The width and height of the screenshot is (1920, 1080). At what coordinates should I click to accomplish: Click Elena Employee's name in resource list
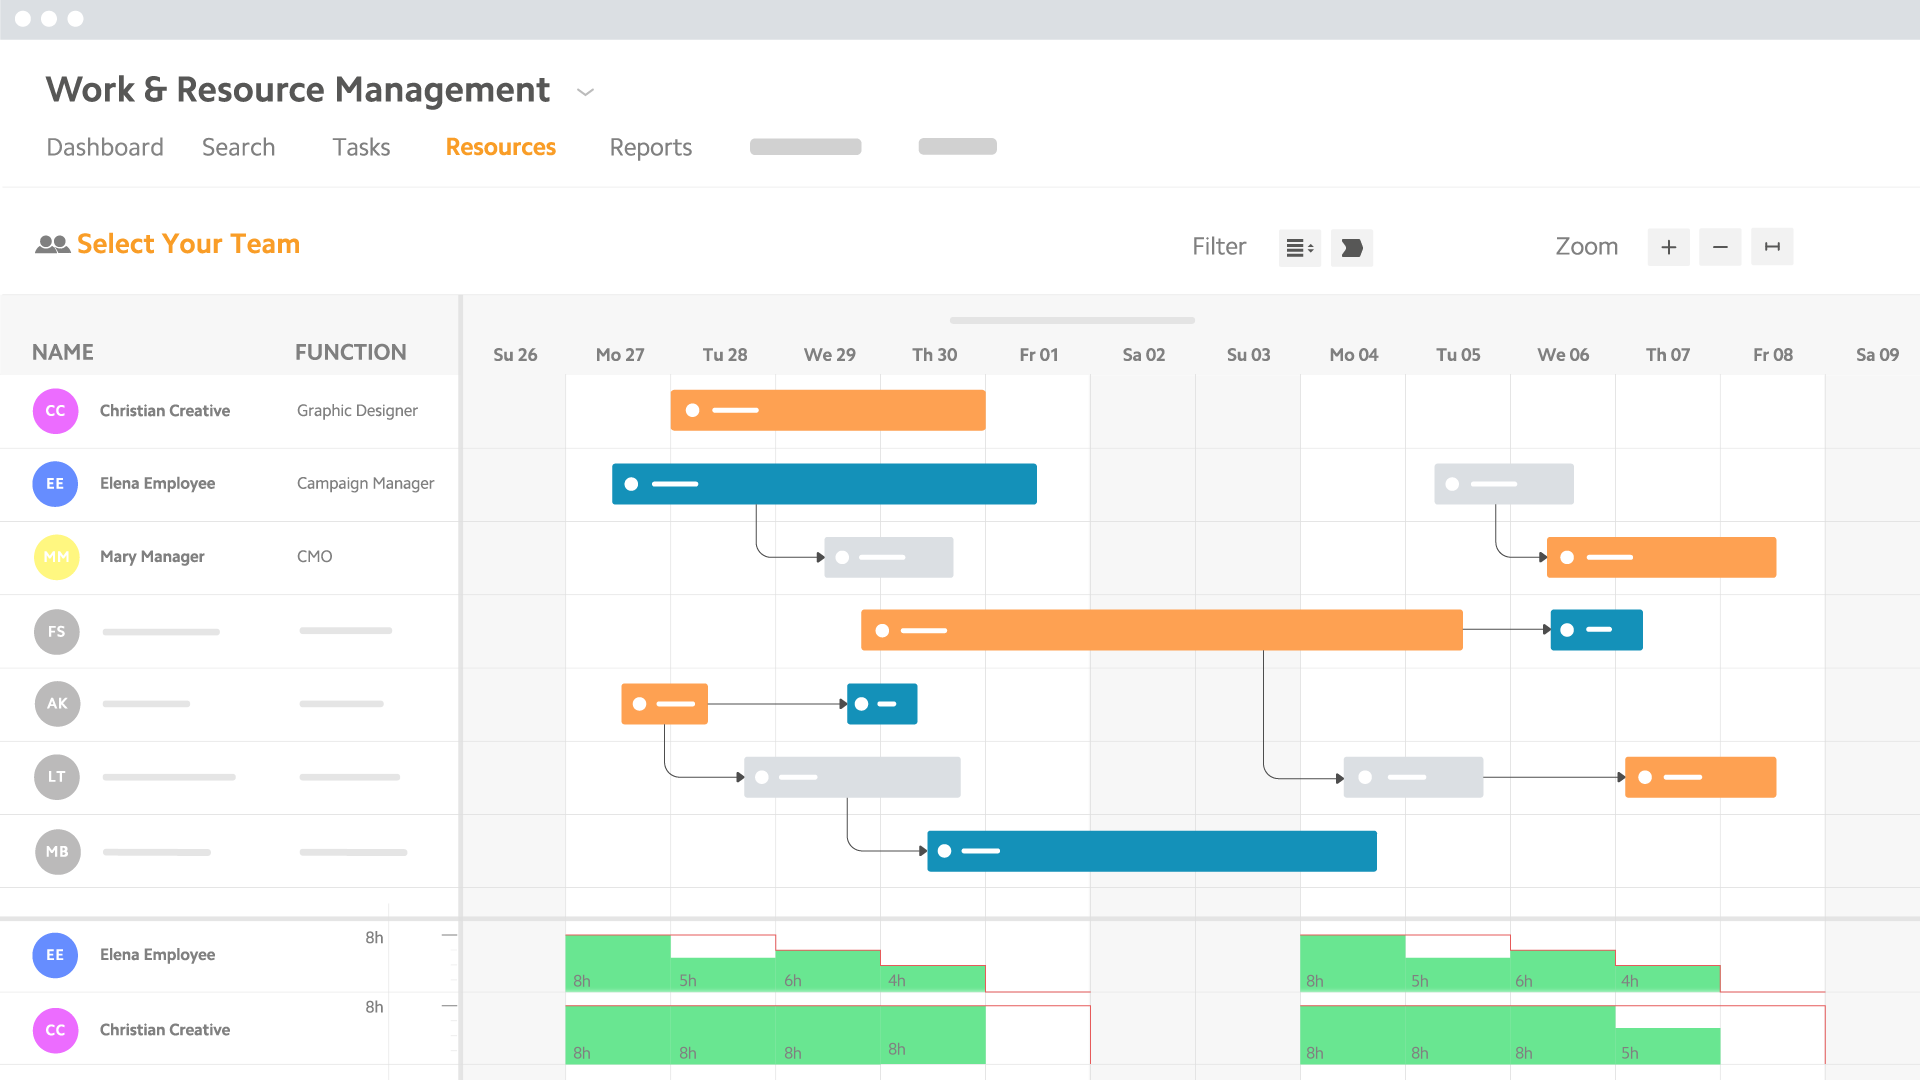157,483
